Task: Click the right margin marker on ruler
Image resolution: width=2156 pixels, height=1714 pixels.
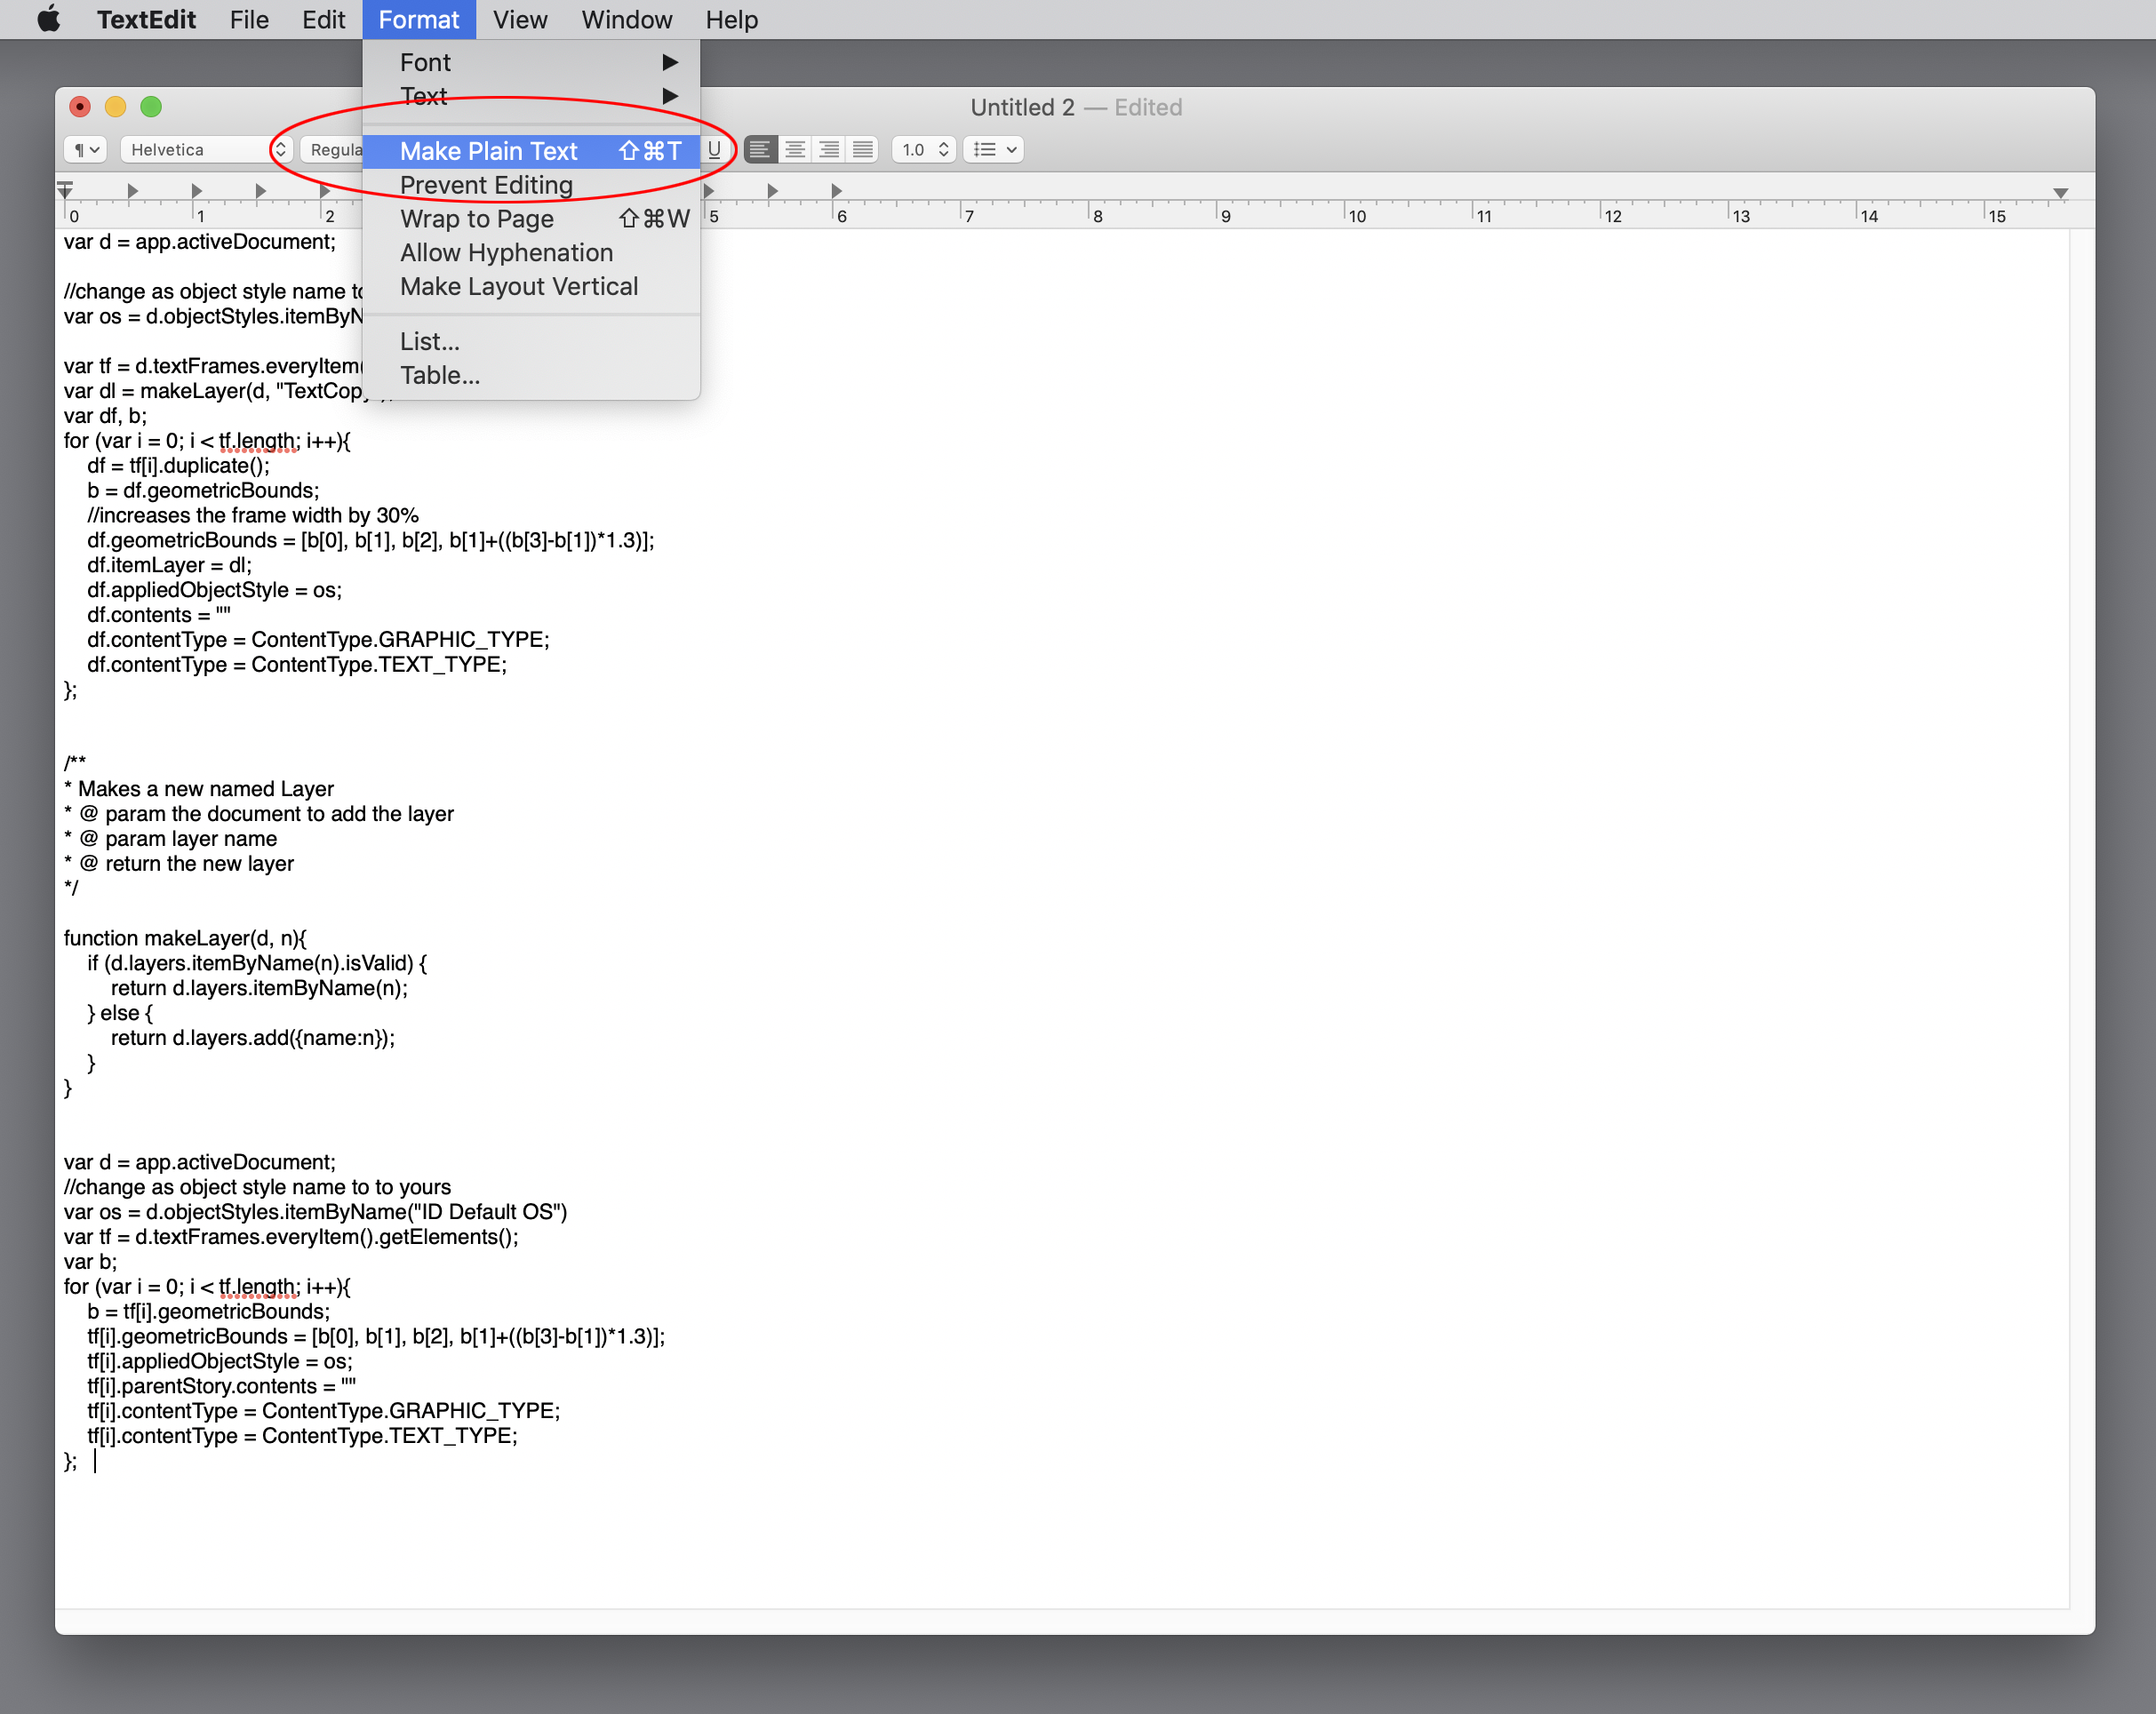Action: click(x=2061, y=193)
